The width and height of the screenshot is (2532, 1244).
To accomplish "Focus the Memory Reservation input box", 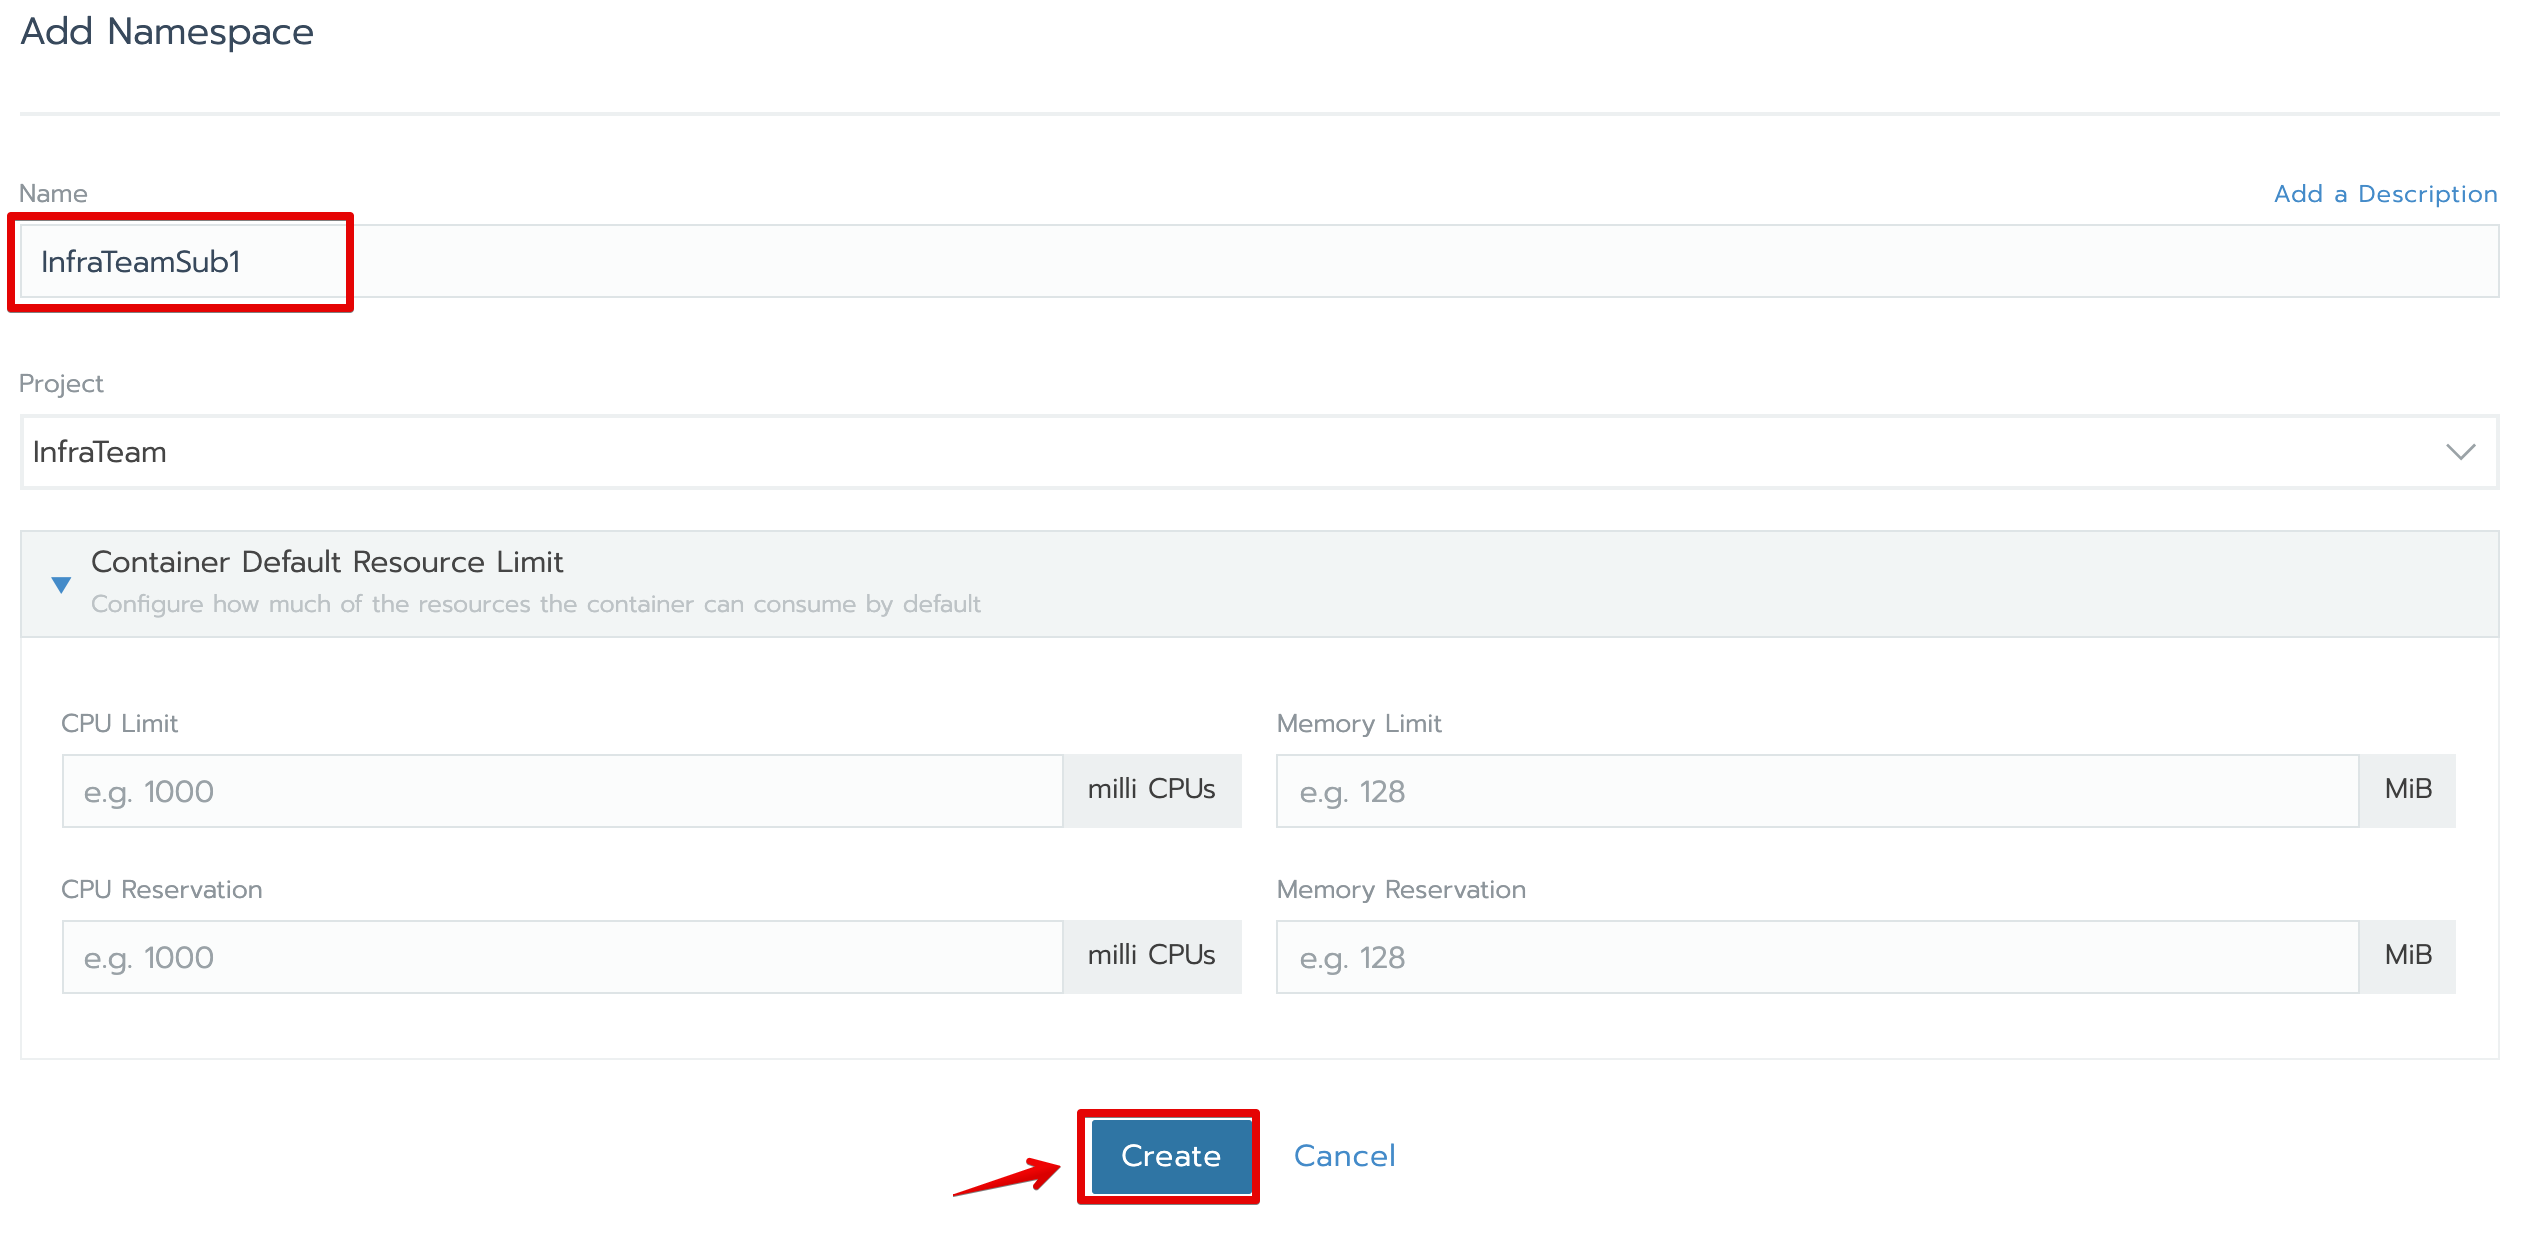I will click(1816, 957).
